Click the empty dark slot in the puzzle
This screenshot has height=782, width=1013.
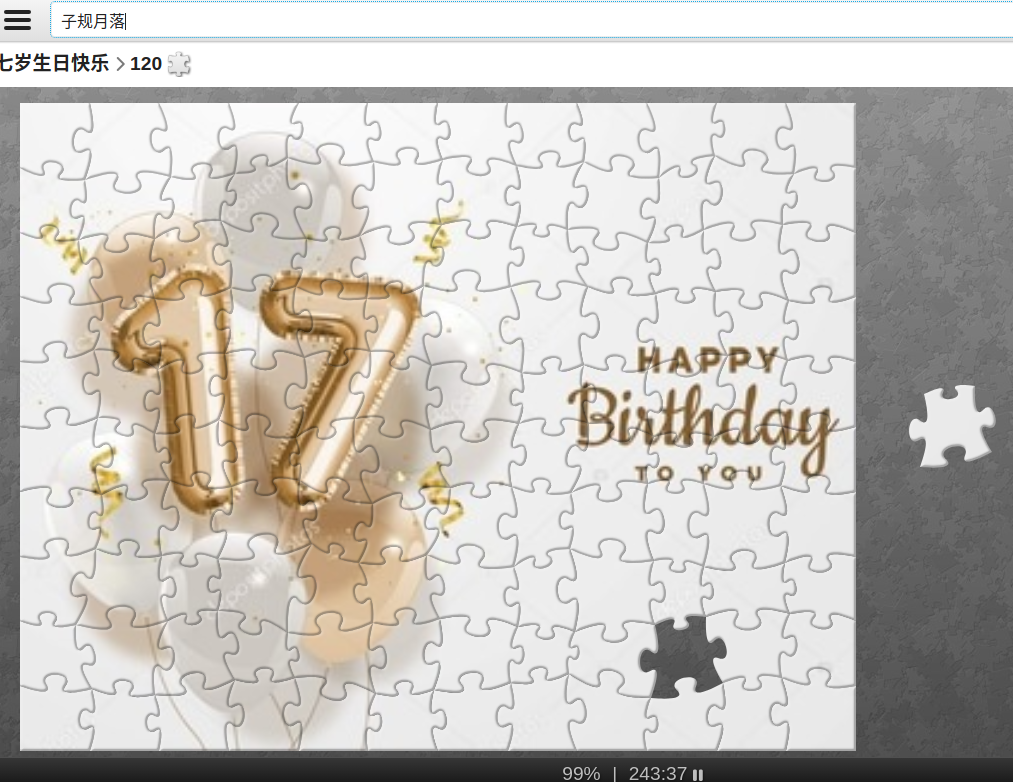(683, 657)
